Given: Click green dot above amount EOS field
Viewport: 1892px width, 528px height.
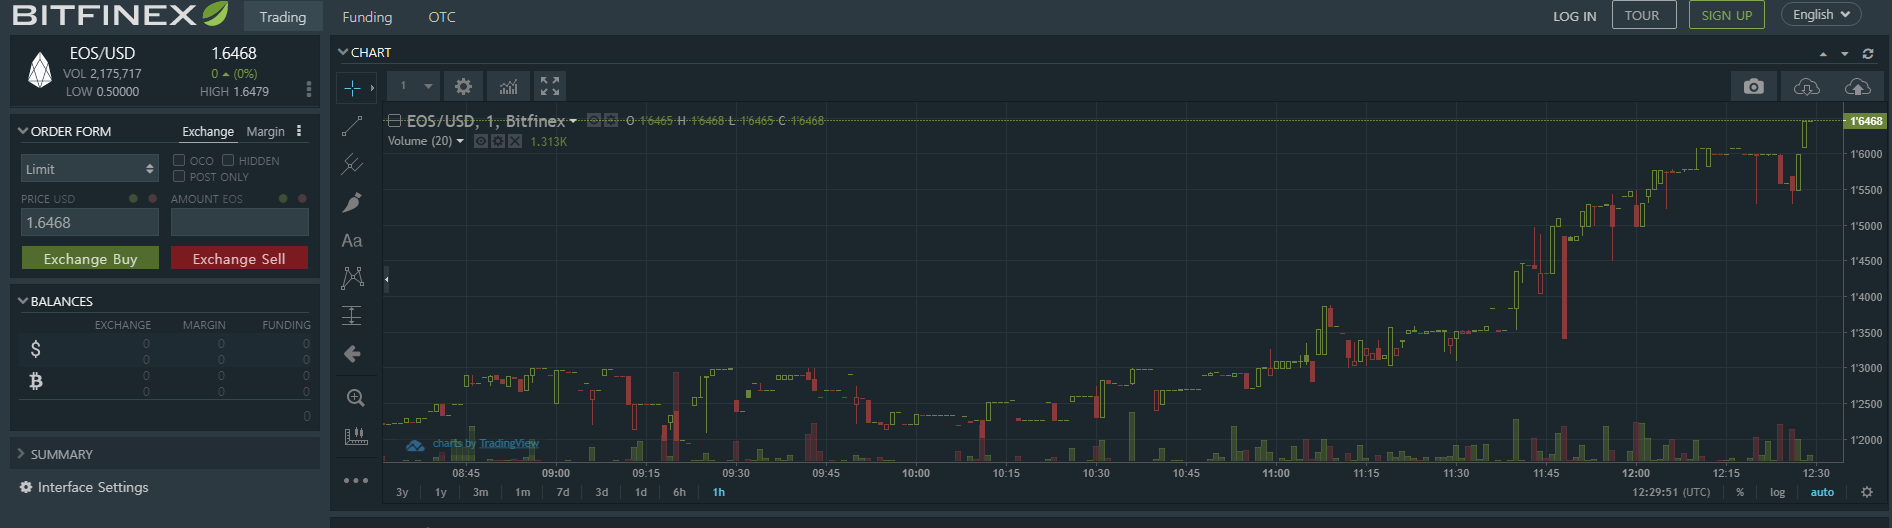Looking at the screenshot, I should 283,198.
